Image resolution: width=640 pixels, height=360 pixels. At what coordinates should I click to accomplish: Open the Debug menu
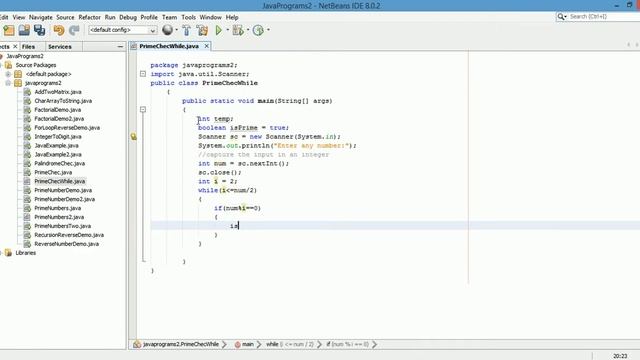click(128, 17)
